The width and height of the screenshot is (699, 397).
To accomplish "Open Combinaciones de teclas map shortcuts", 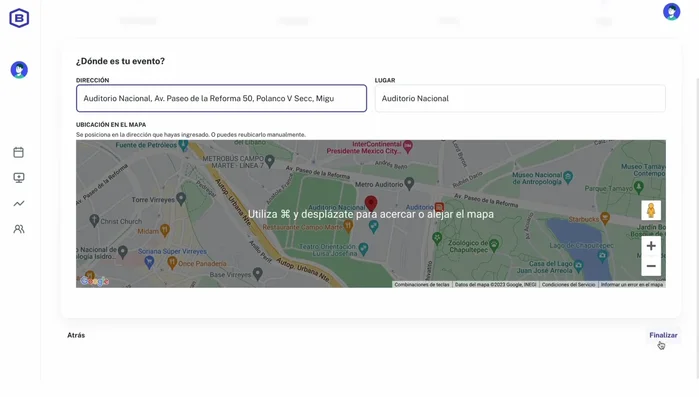I will pyautogui.click(x=422, y=284).
